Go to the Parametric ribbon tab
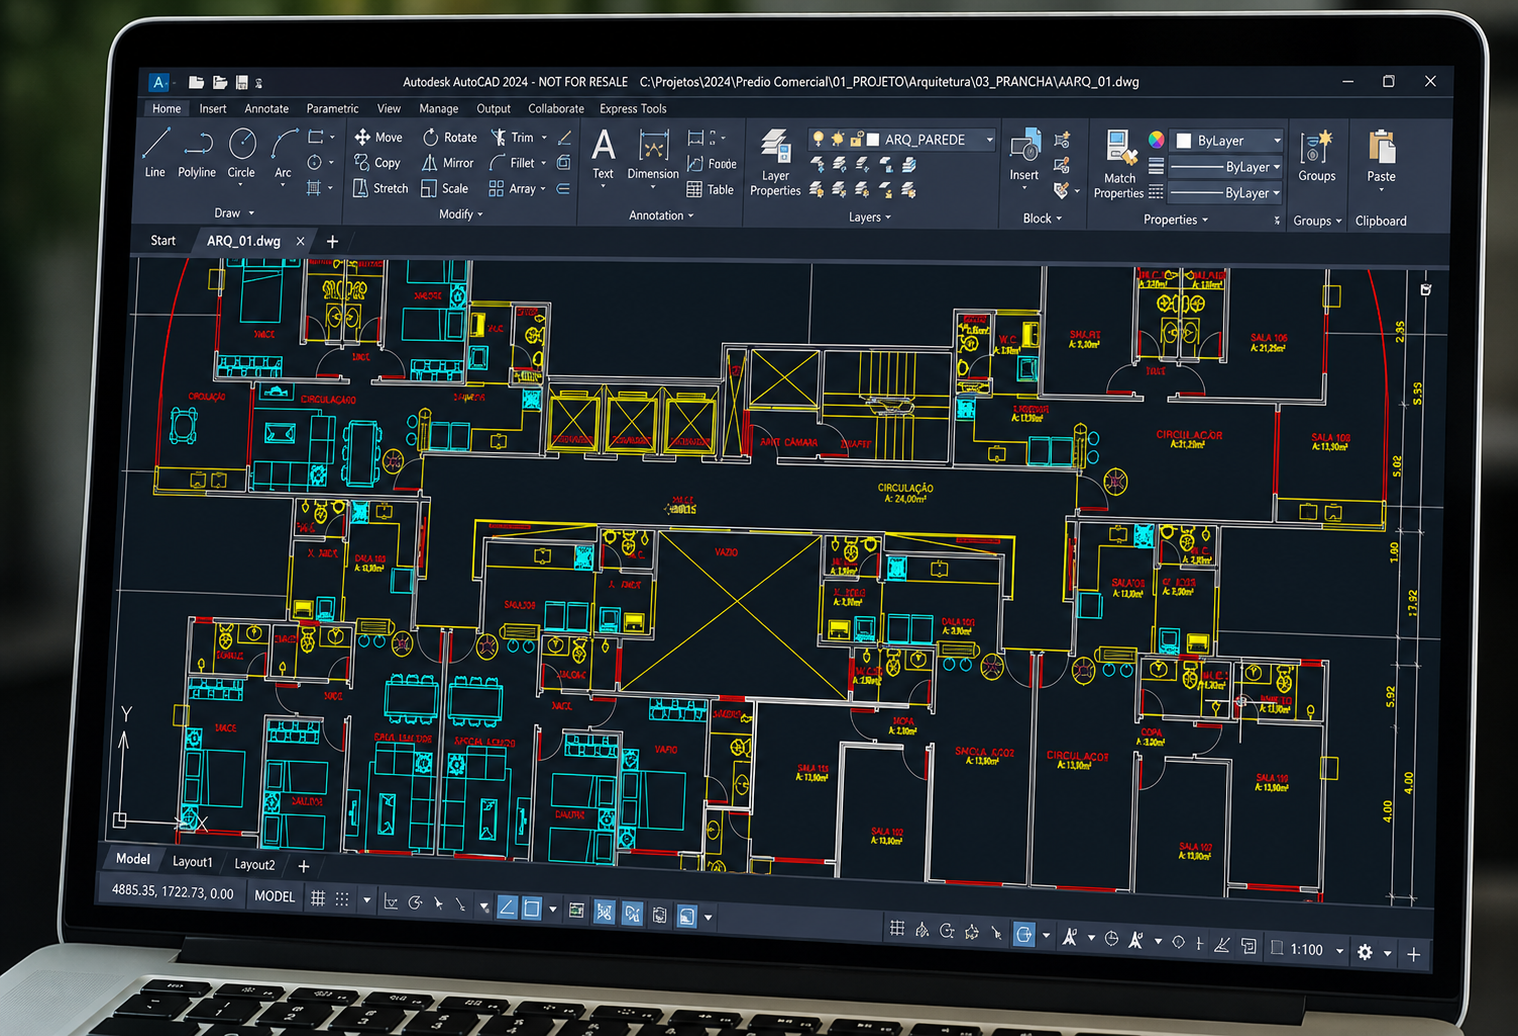 (x=332, y=109)
